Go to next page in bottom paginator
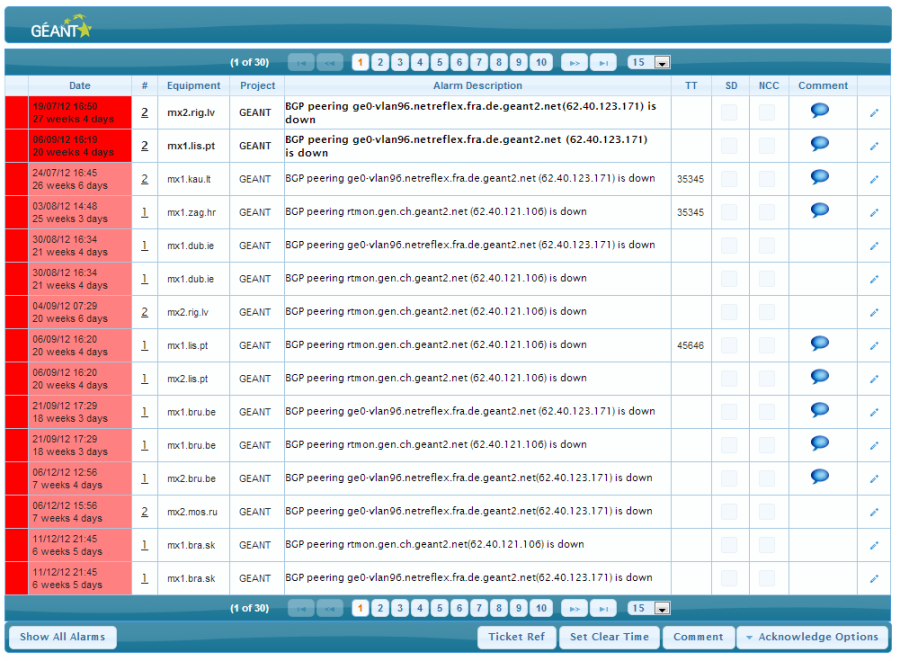This screenshot has width=900, height=661. pos(574,608)
